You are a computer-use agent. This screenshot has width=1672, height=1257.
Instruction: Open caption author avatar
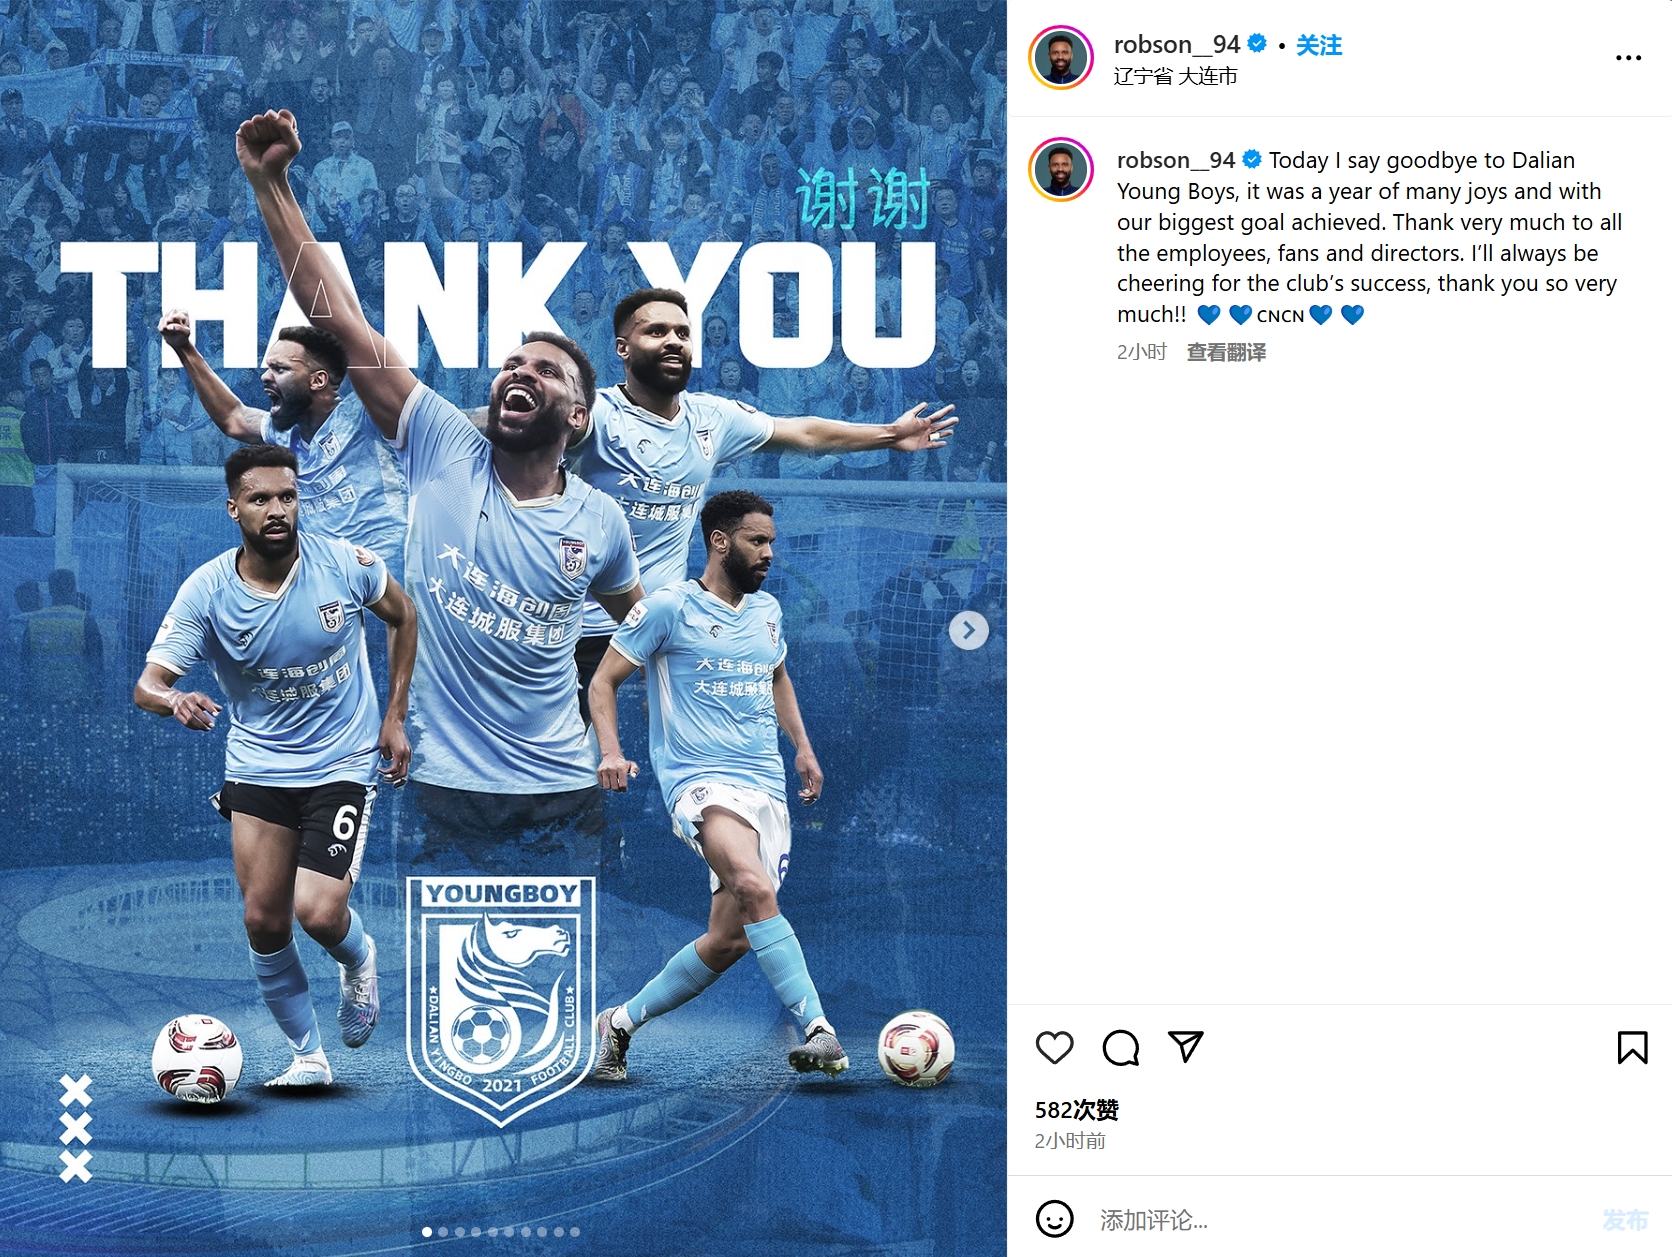pyautogui.click(x=1061, y=170)
